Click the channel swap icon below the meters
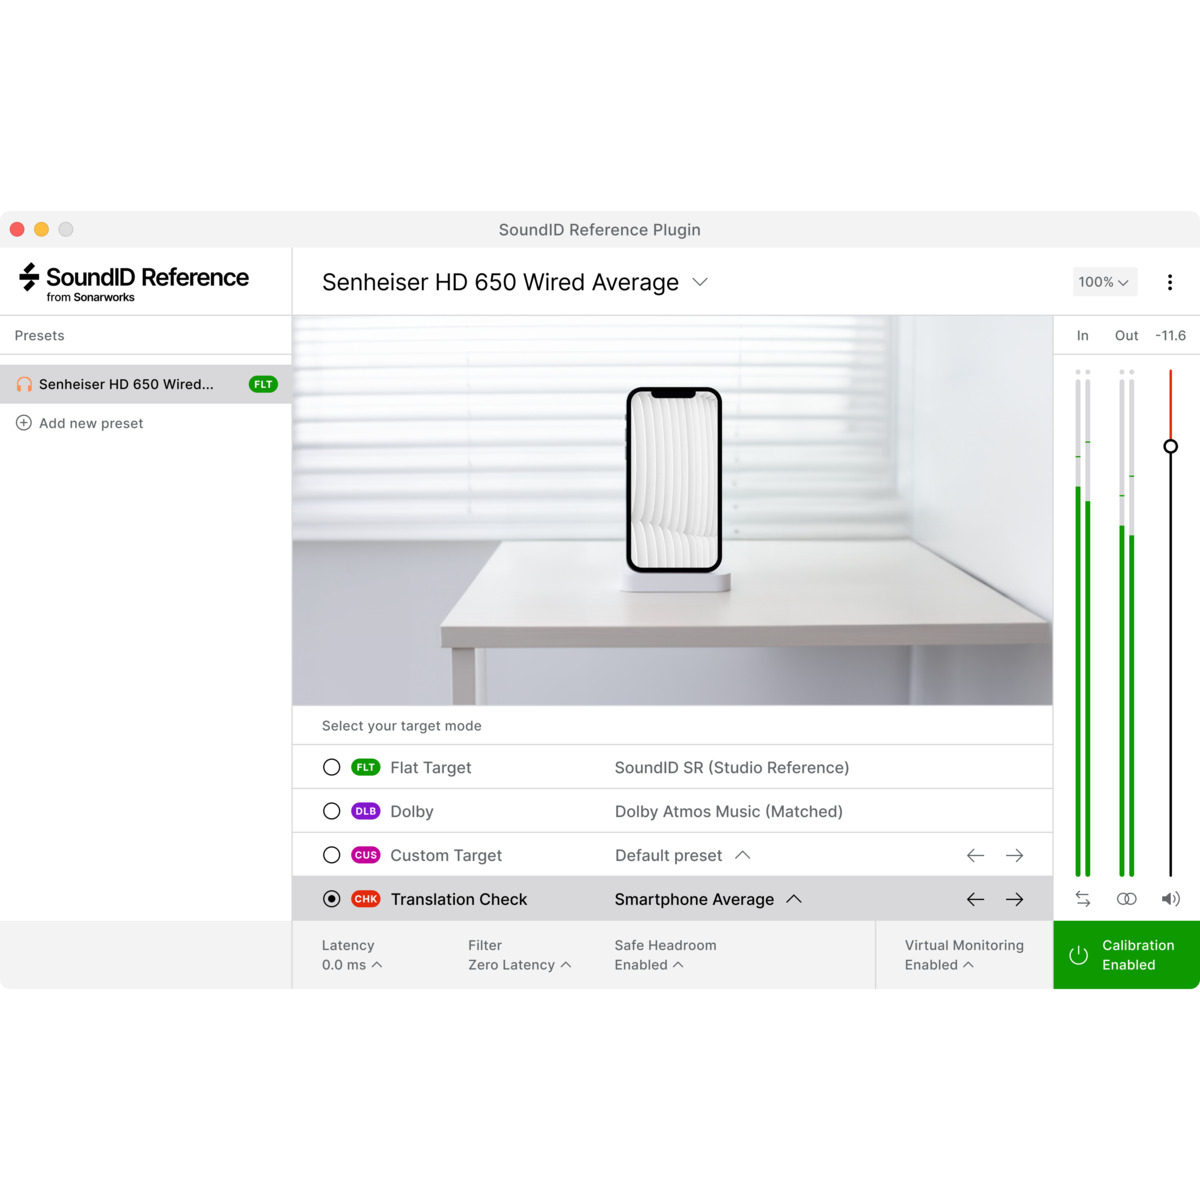The width and height of the screenshot is (1200, 1200). (x=1082, y=898)
